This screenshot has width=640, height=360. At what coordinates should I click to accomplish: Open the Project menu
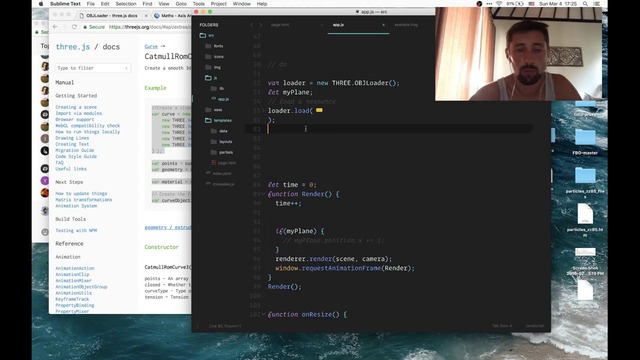[219, 4]
